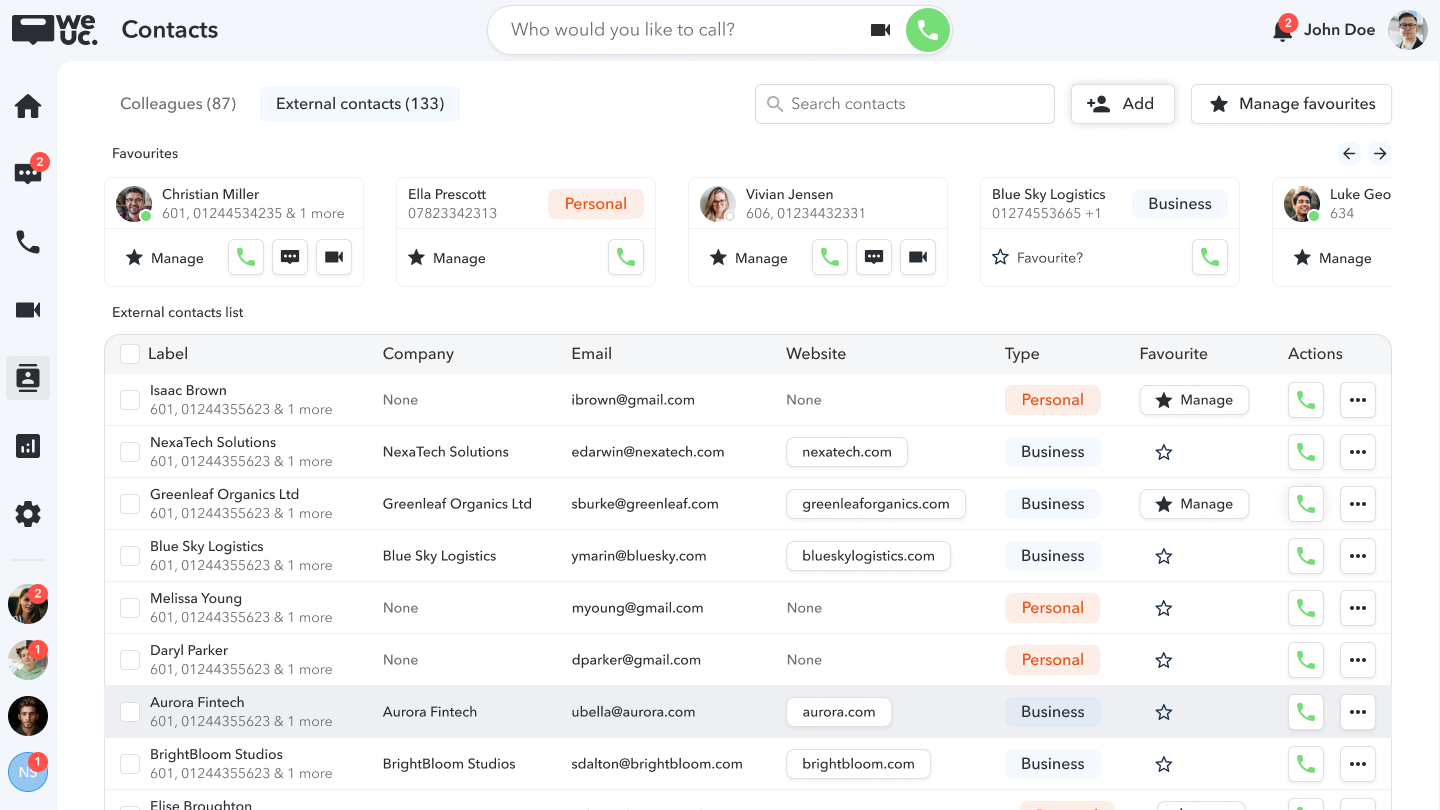1440x810 pixels.
Task: Toggle favourite star for NexaTech Solutions
Action: (1163, 452)
